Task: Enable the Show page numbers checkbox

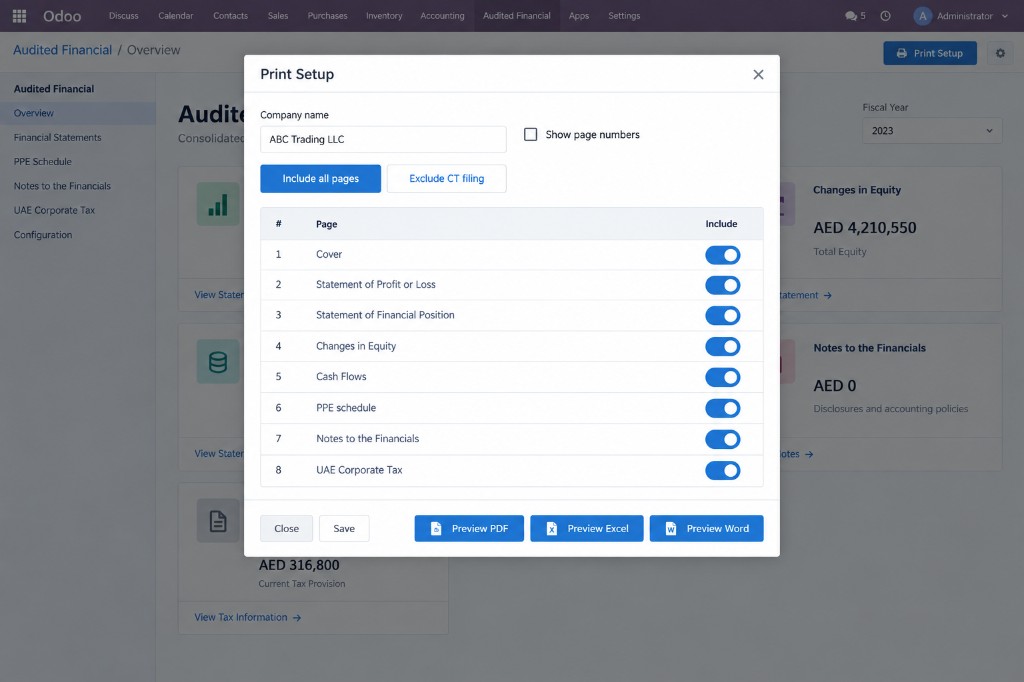Action: tap(531, 135)
